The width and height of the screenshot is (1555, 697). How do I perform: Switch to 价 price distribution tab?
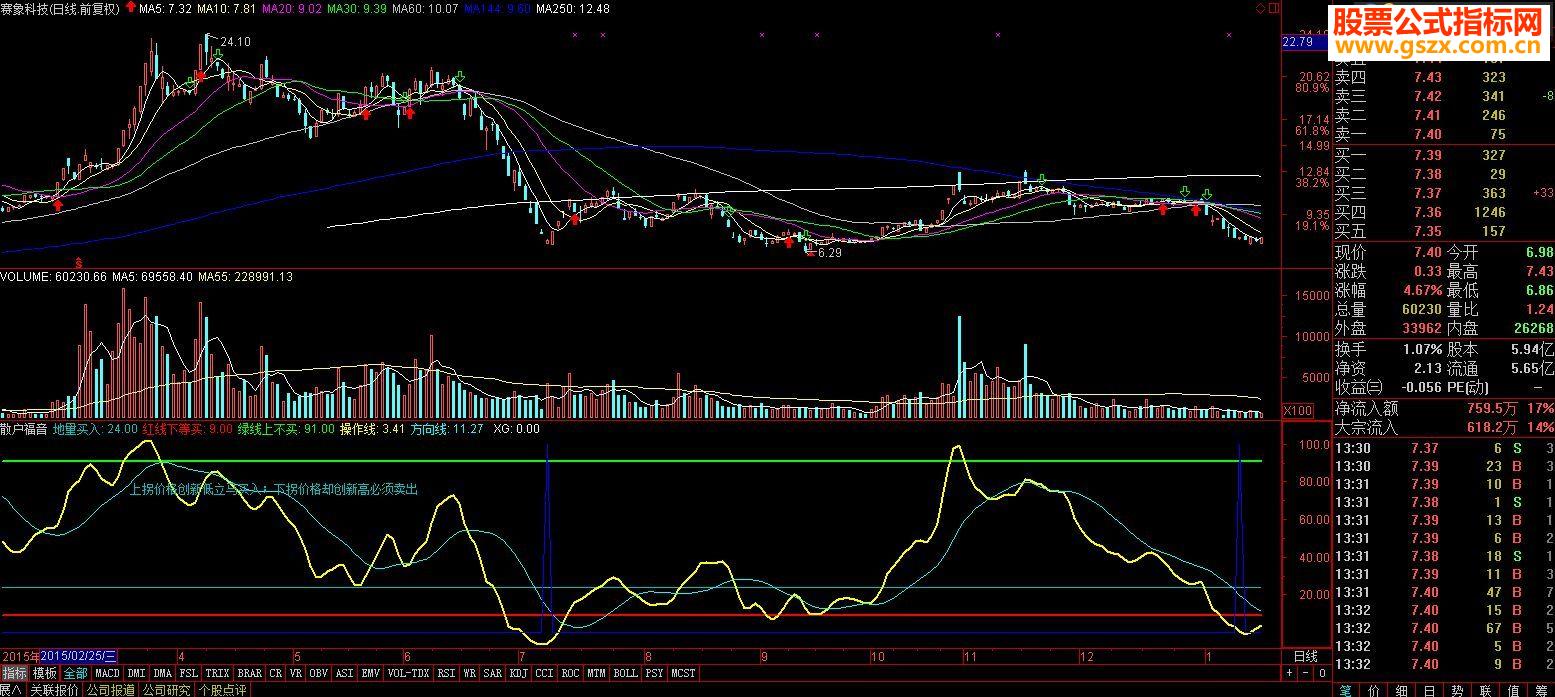tap(1374, 690)
